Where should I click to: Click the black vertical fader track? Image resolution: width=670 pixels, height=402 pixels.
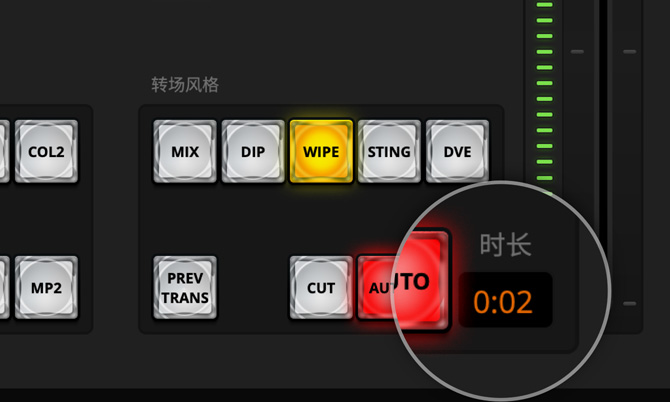(602, 120)
